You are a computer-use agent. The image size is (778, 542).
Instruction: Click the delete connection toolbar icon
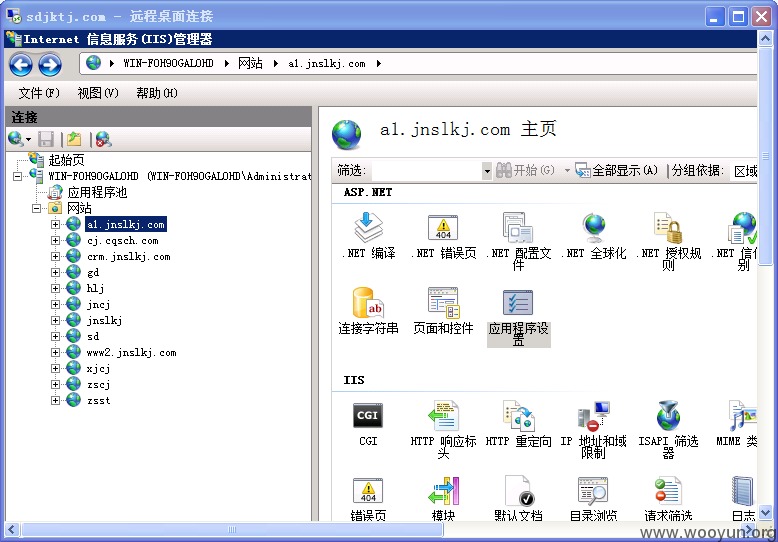click(103, 139)
